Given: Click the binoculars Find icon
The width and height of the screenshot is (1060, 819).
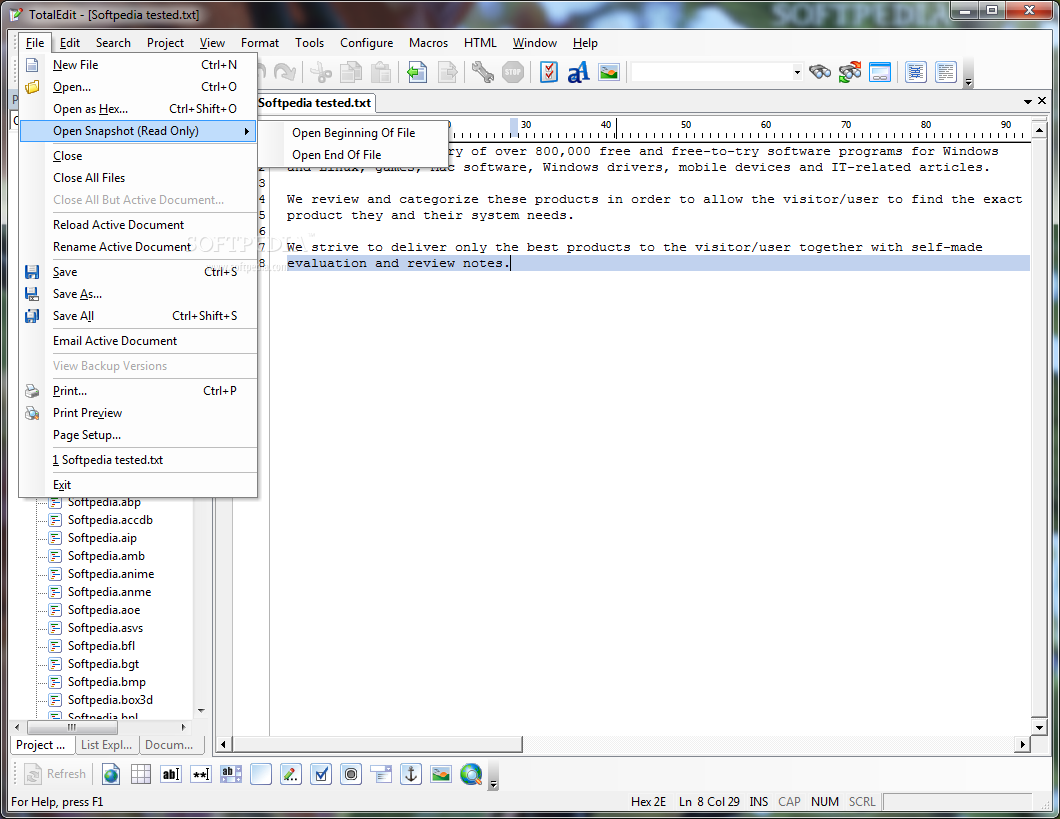Looking at the screenshot, I should 820,72.
